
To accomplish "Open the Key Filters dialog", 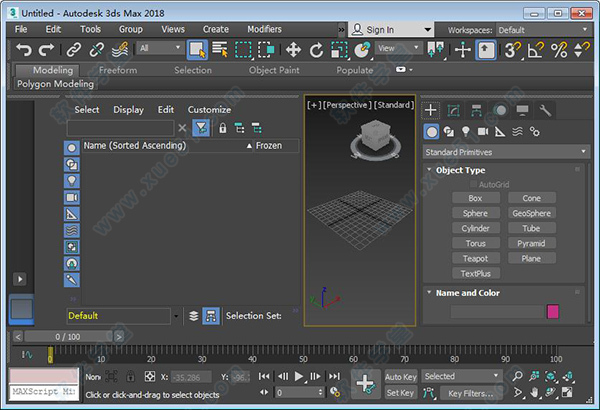I will (x=471, y=394).
